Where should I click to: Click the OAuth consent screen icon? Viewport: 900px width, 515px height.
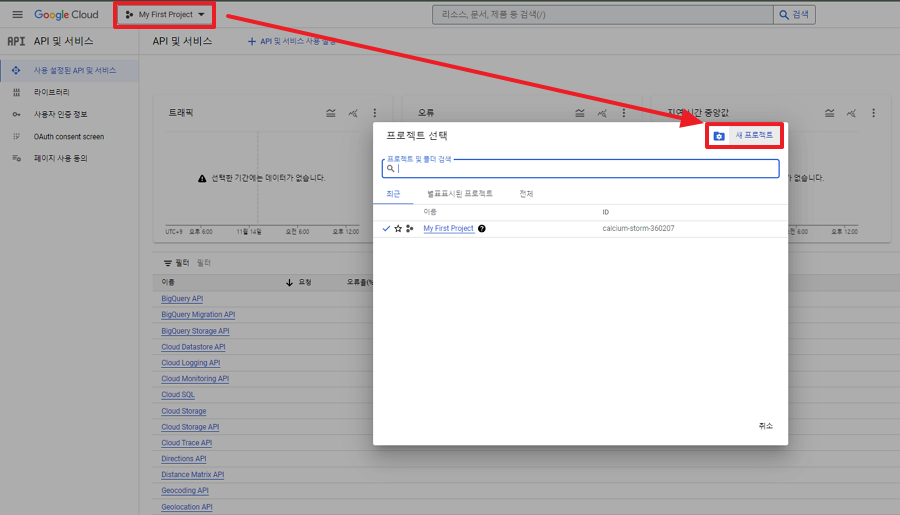[x=16, y=137]
